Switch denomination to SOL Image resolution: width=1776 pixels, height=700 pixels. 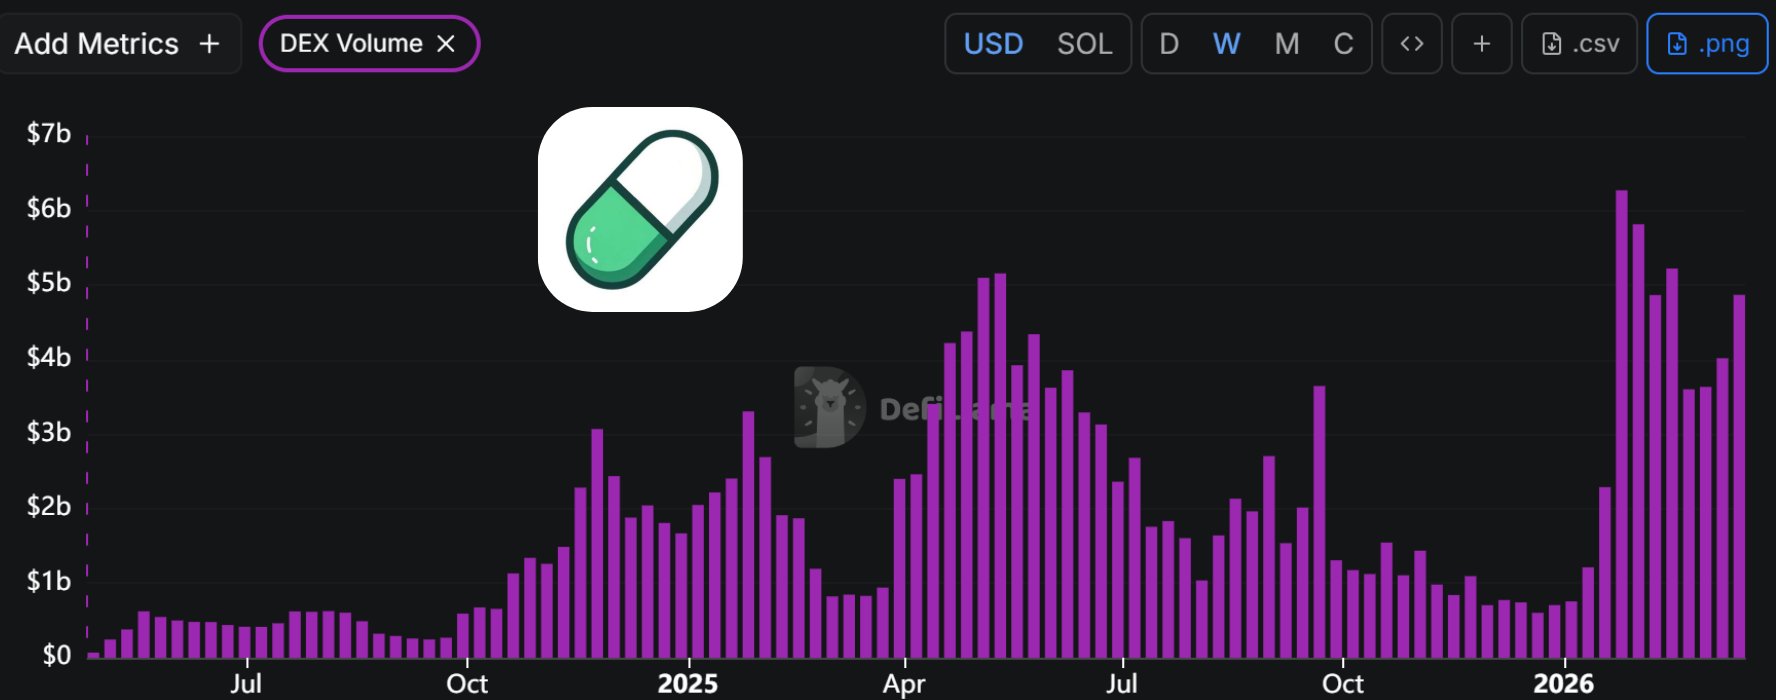click(x=1084, y=44)
